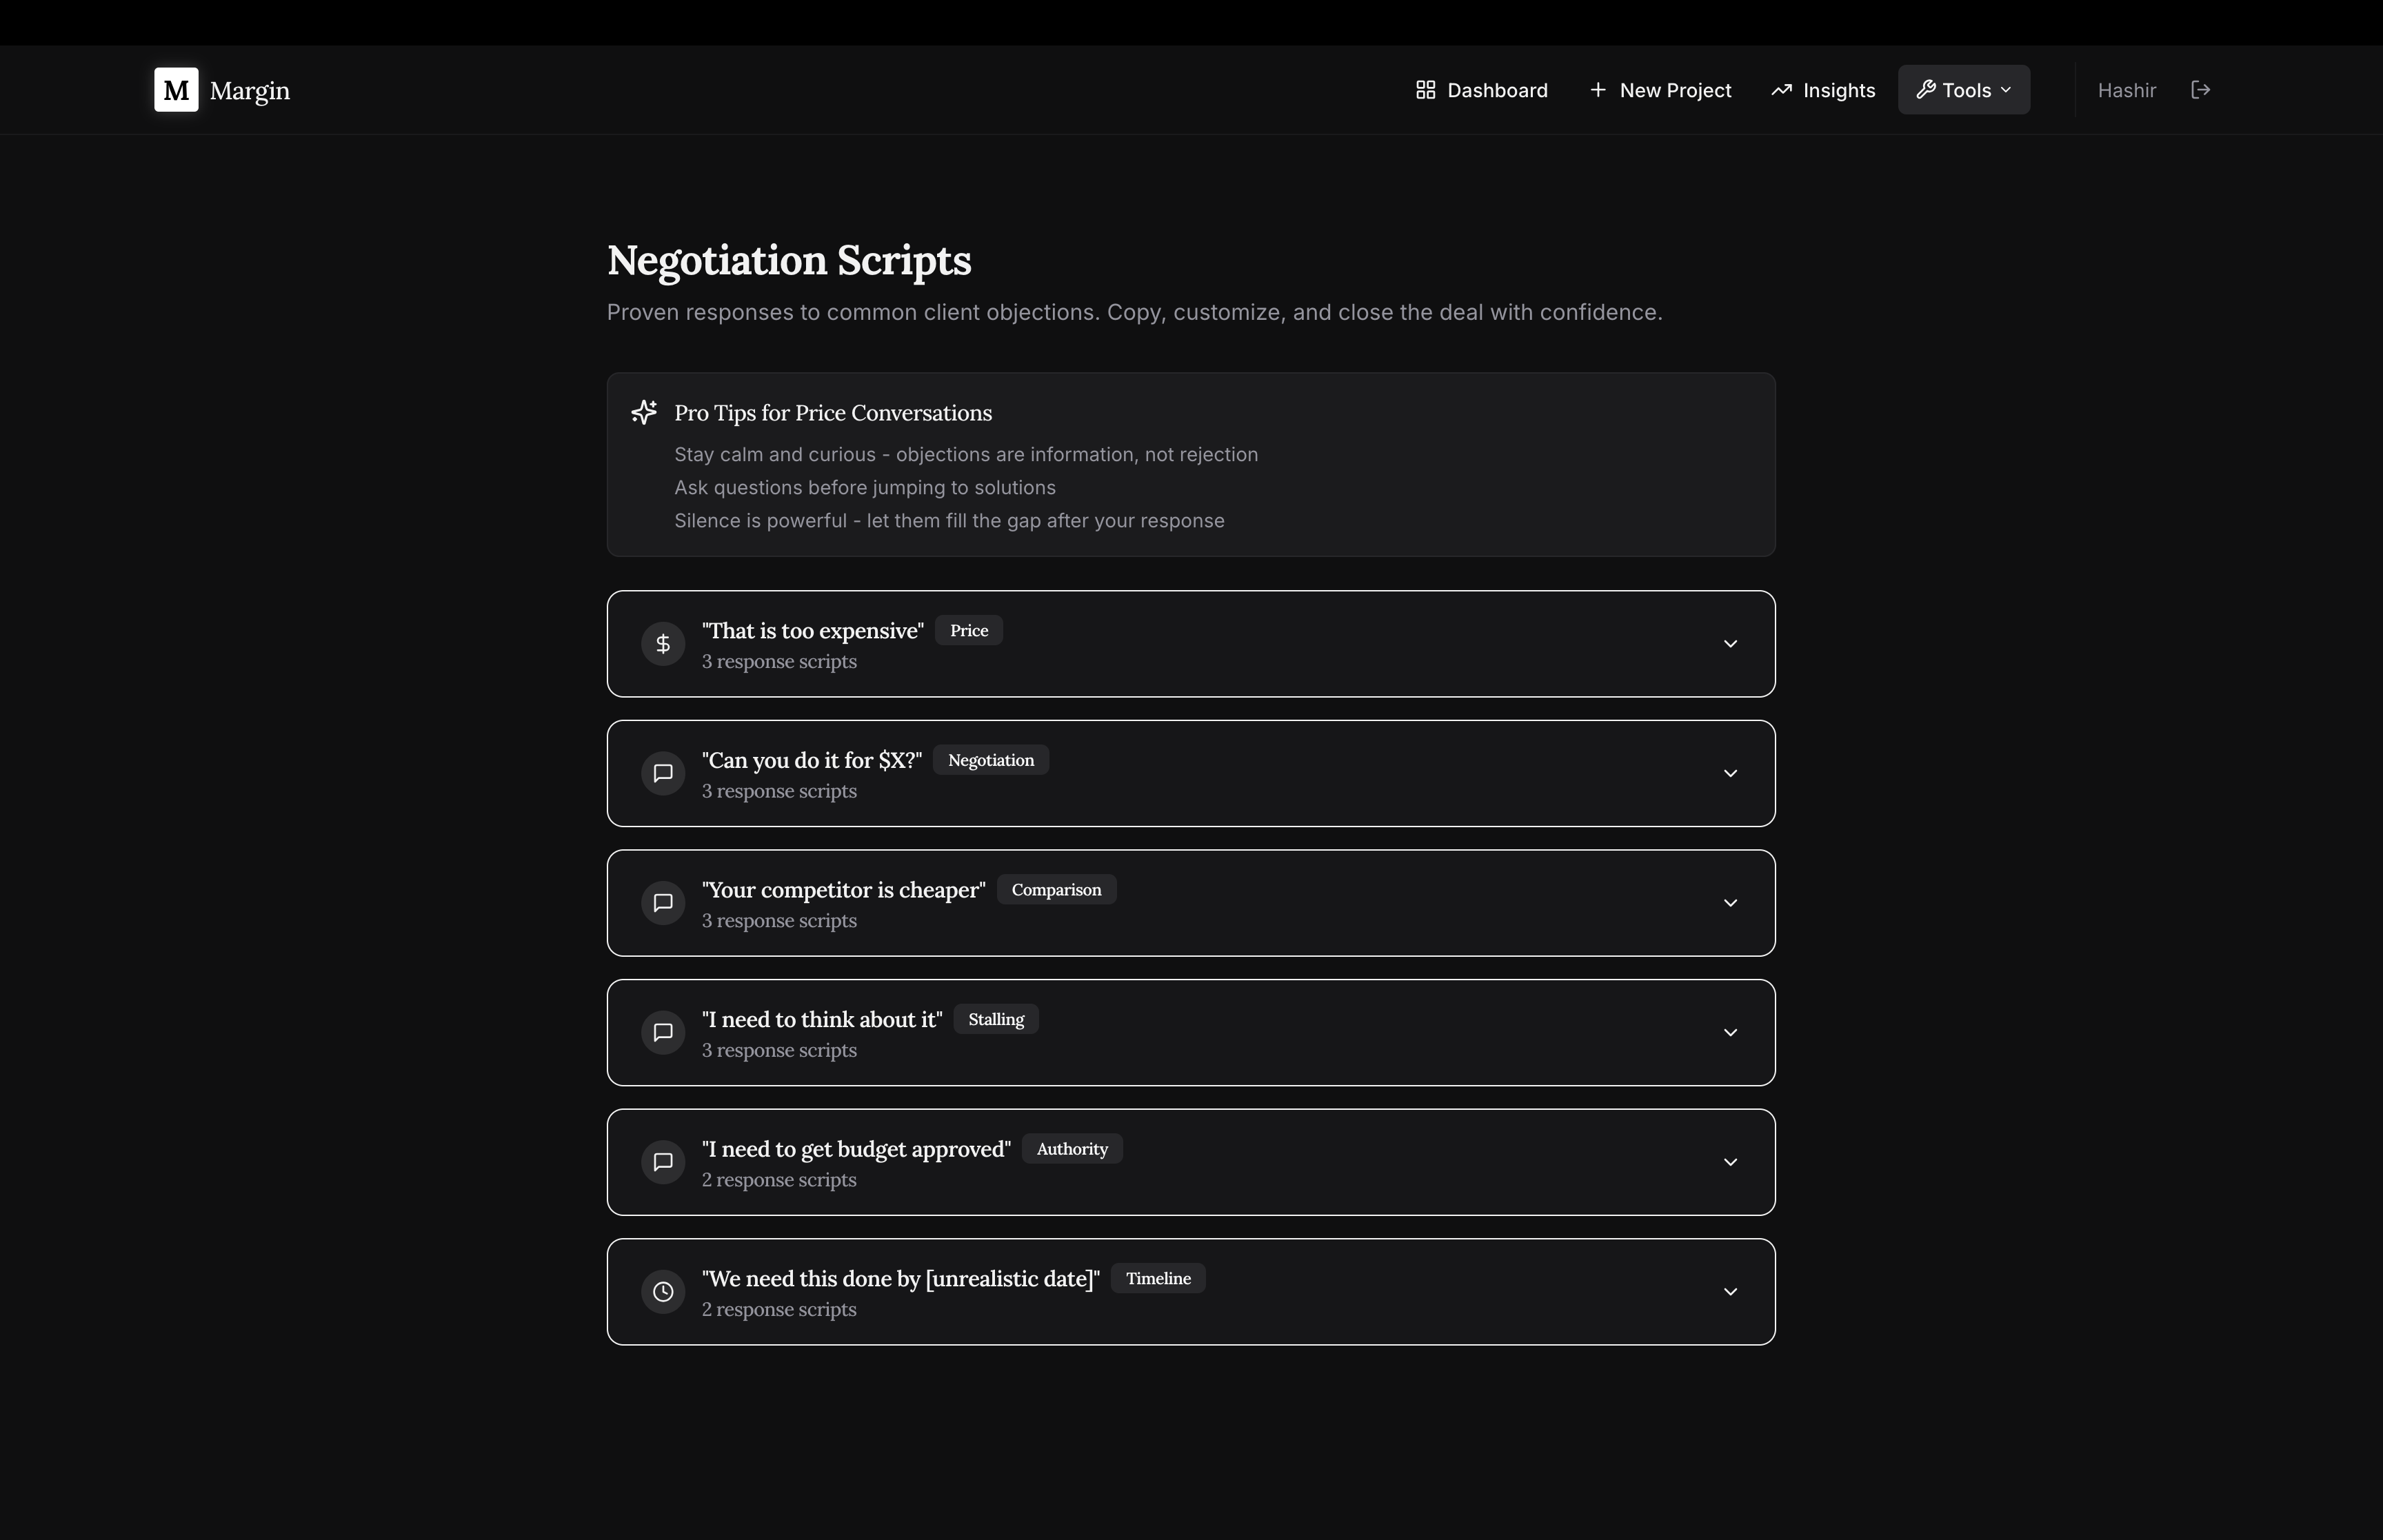Select the Negotiation tag badge

pyautogui.click(x=990, y=760)
